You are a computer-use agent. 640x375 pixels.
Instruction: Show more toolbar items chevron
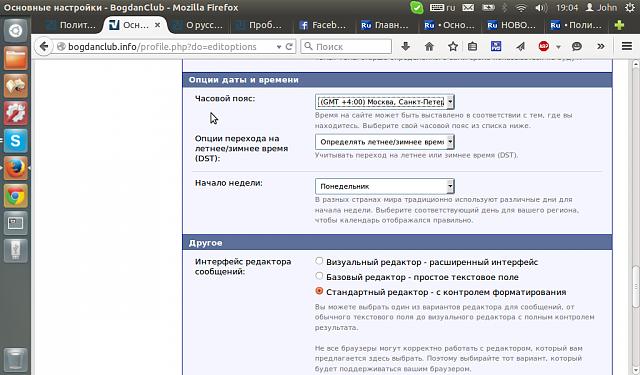600,47
